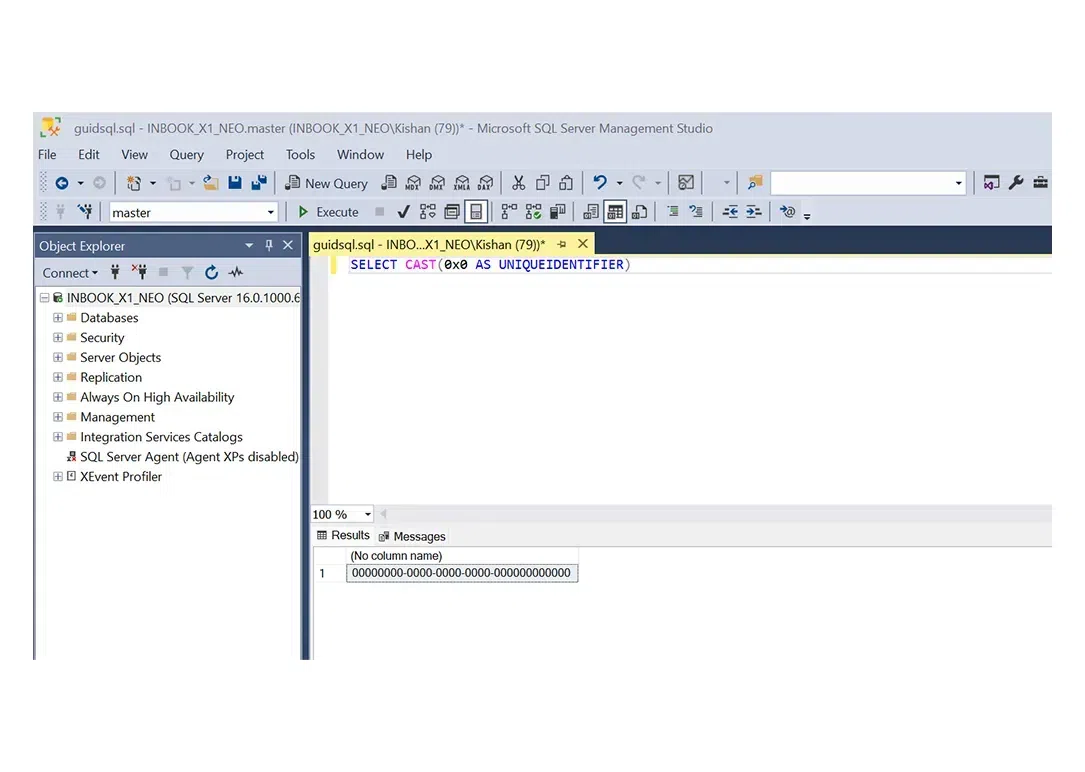1085x772 pixels.
Task: Switch to the Results tab
Action: coord(343,535)
